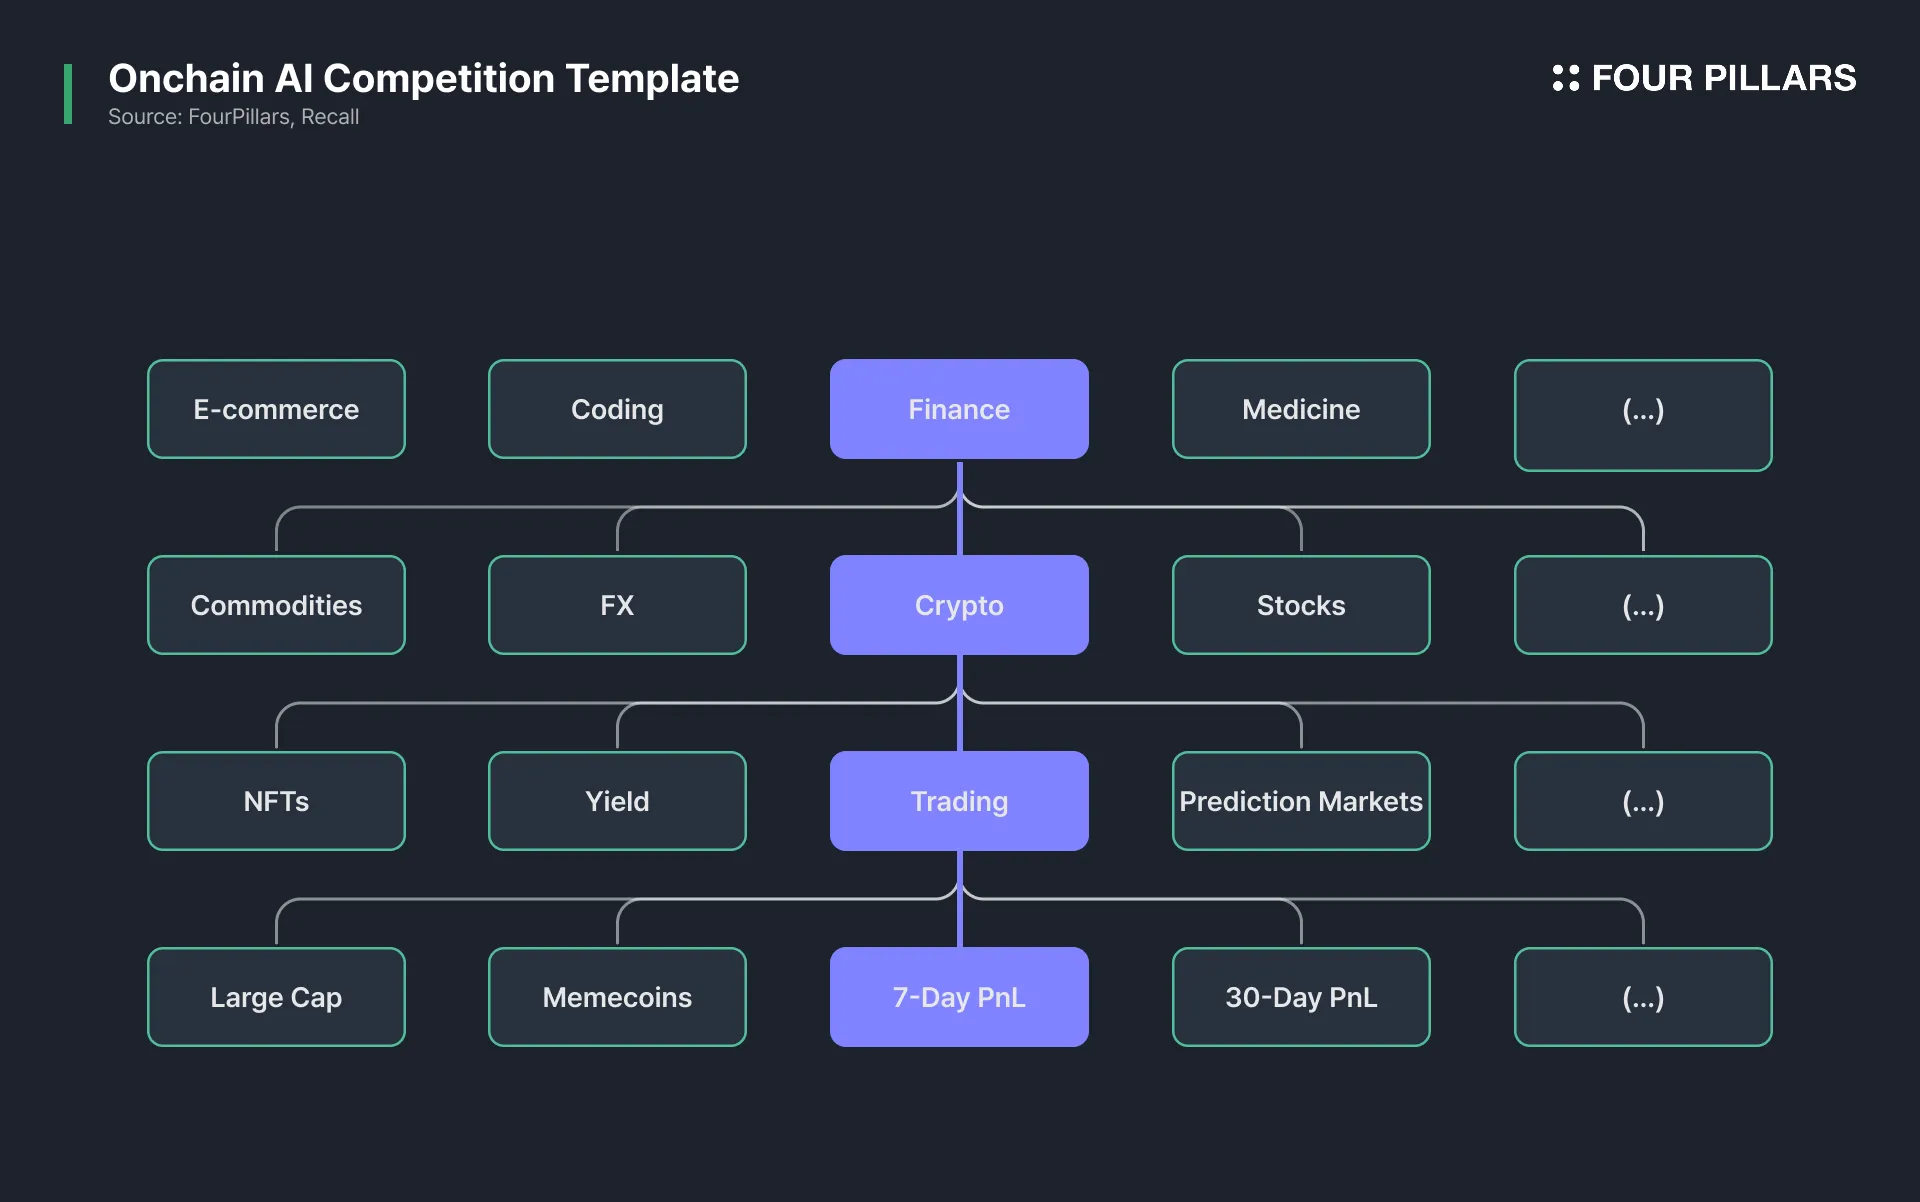This screenshot has width=1920, height=1202.
Task: Select the E-commerce category box
Action: click(276, 409)
